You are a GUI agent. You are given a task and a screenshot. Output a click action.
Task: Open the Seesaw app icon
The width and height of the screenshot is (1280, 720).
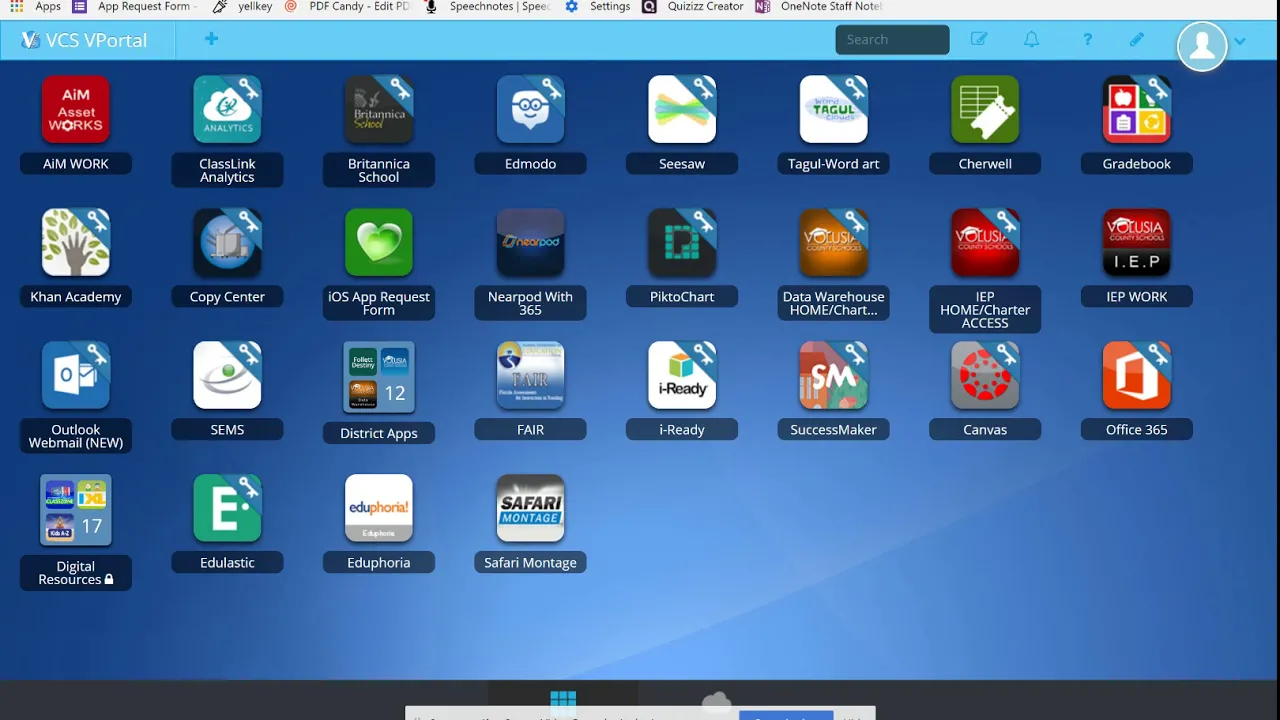682,109
